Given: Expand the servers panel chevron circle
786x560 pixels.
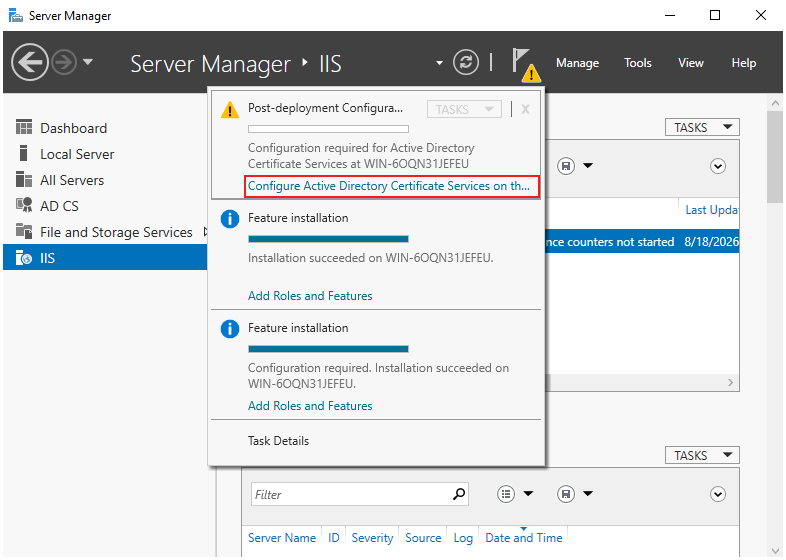Looking at the screenshot, I should (x=718, y=166).
